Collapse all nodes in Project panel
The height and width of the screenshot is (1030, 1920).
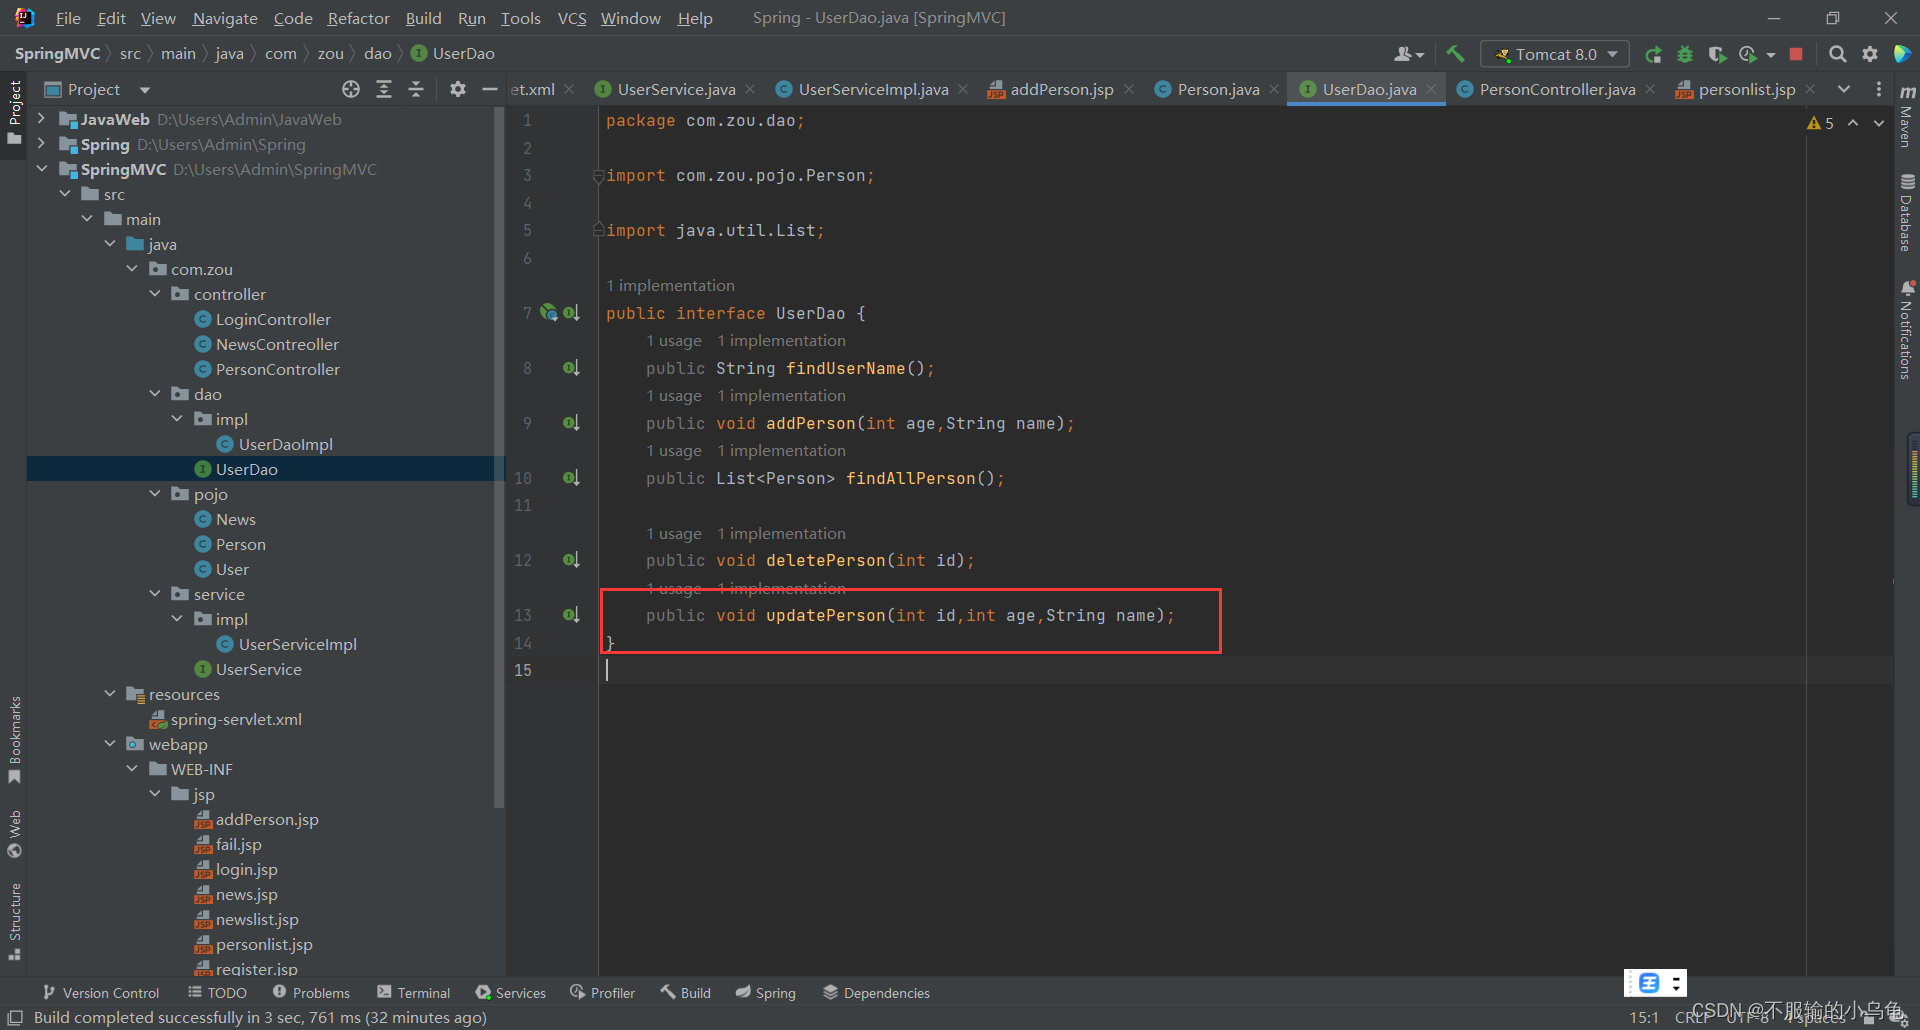pyautogui.click(x=416, y=89)
